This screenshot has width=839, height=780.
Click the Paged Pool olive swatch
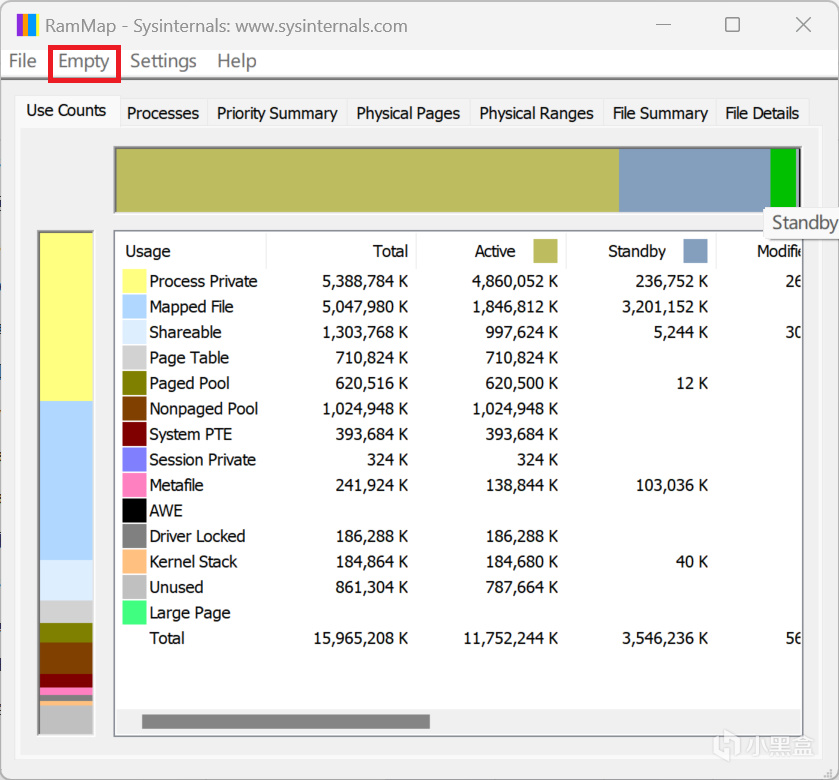134,383
